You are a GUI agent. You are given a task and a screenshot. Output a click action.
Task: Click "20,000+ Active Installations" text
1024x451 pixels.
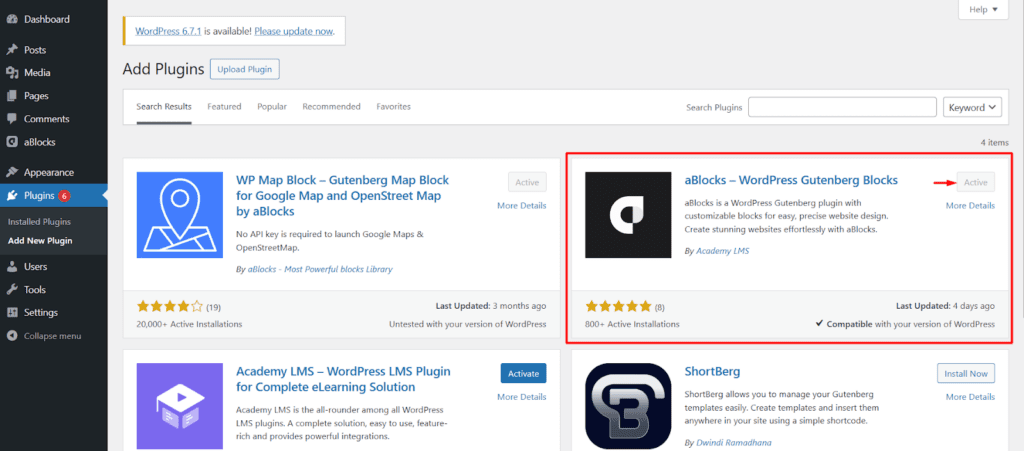[189, 324]
